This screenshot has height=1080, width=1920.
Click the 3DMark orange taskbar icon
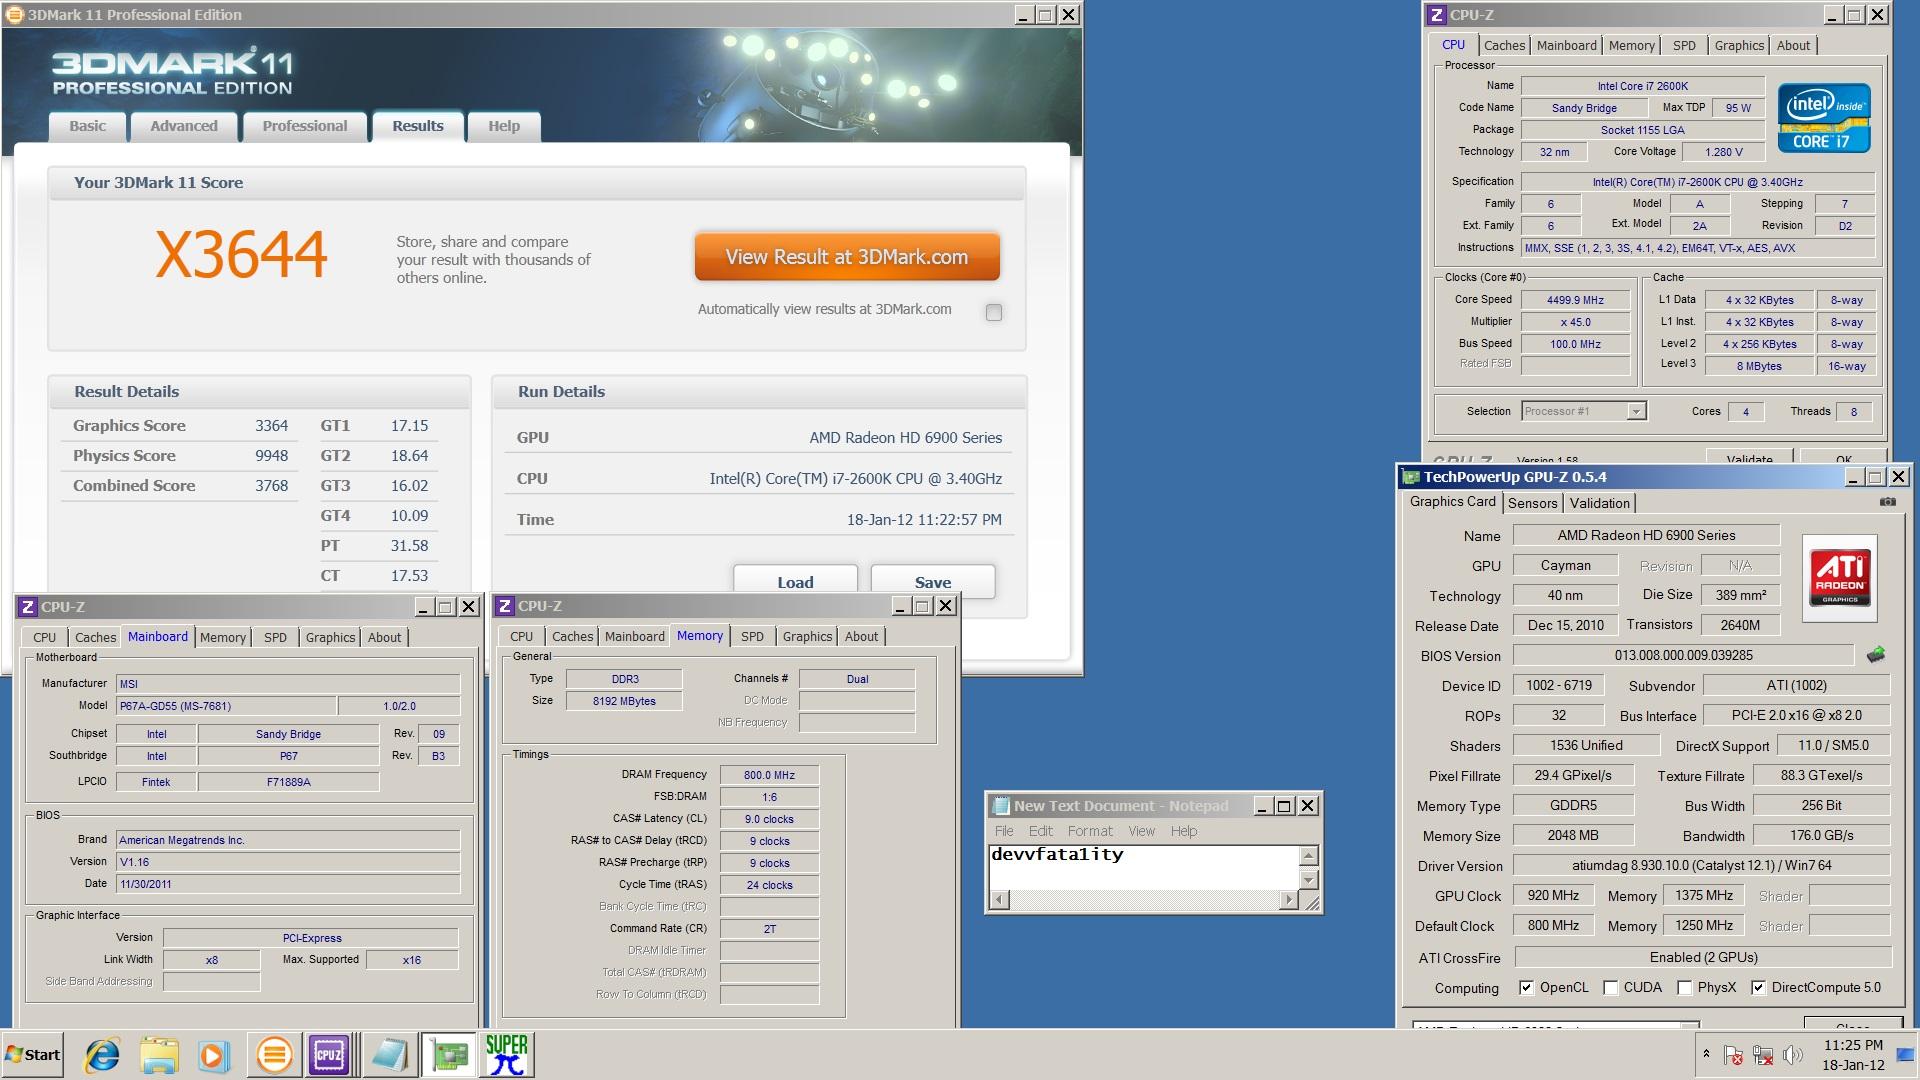[274, 1055]
